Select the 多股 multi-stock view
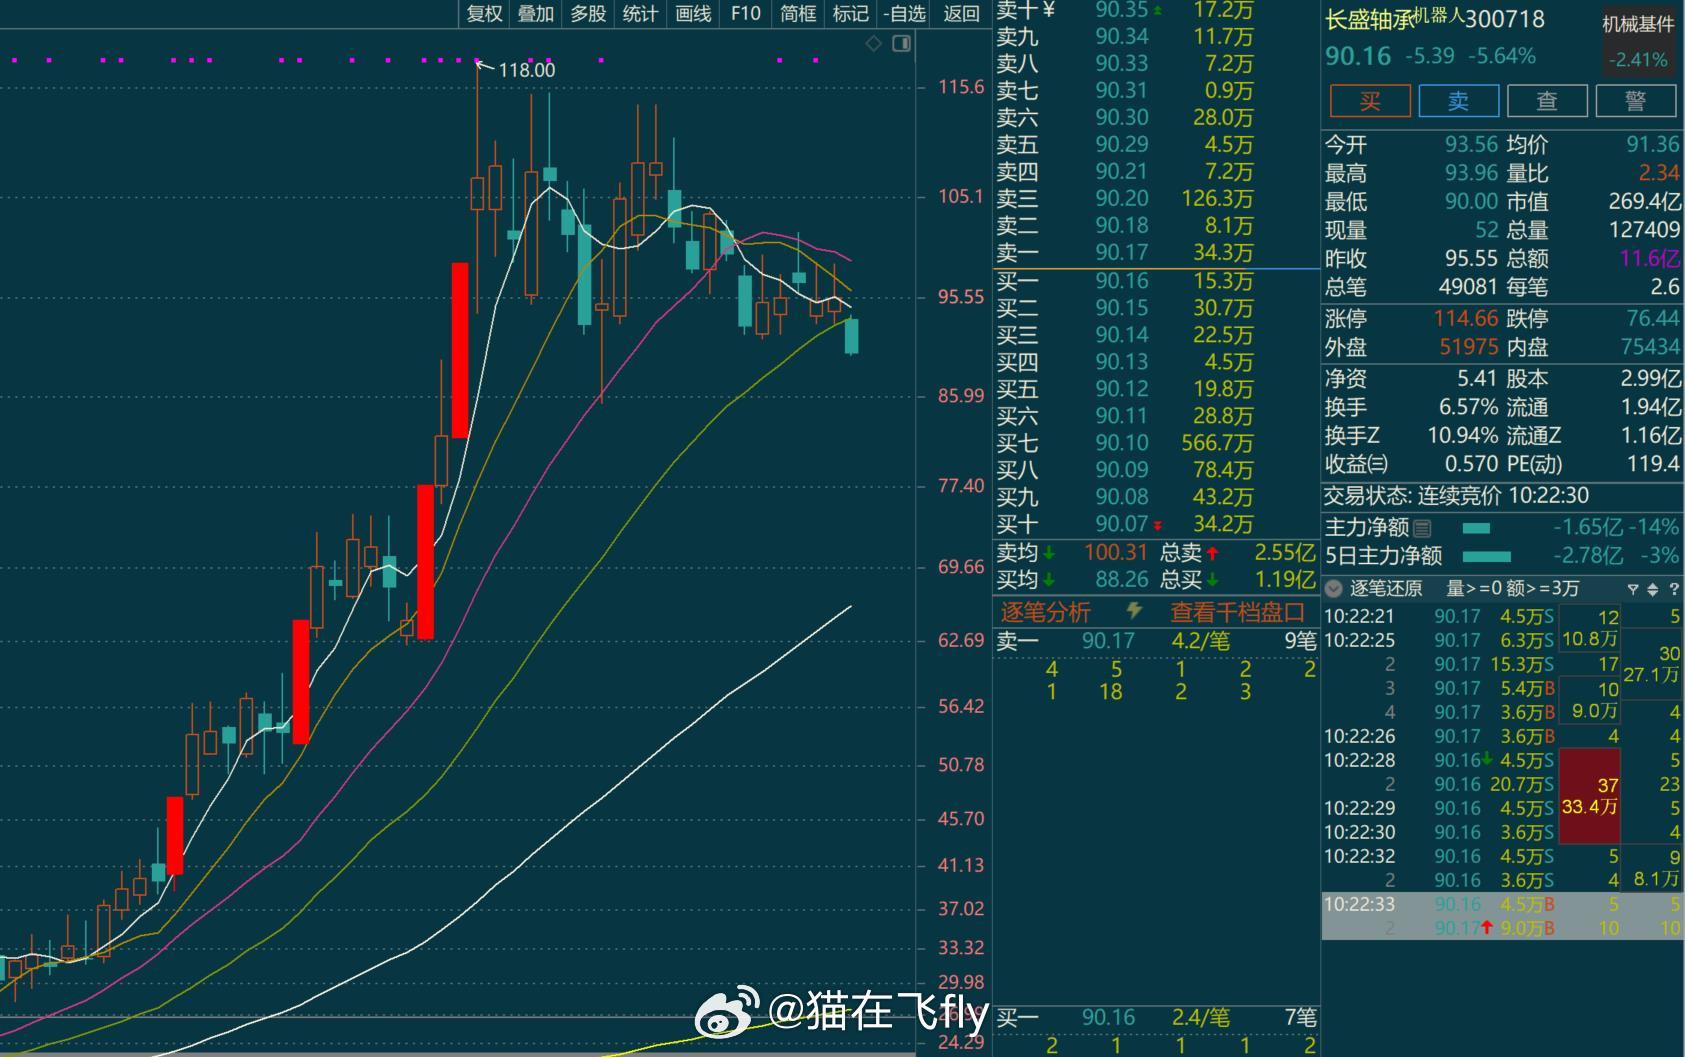Screen dimensions: 1685x1057 click(588, 13)
